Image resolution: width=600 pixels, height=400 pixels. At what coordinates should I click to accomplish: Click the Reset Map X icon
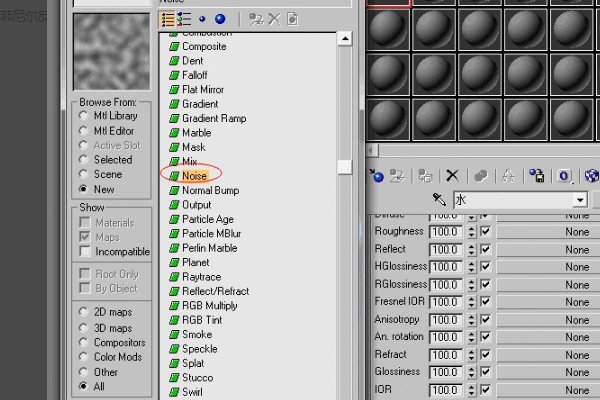[452, 176]
